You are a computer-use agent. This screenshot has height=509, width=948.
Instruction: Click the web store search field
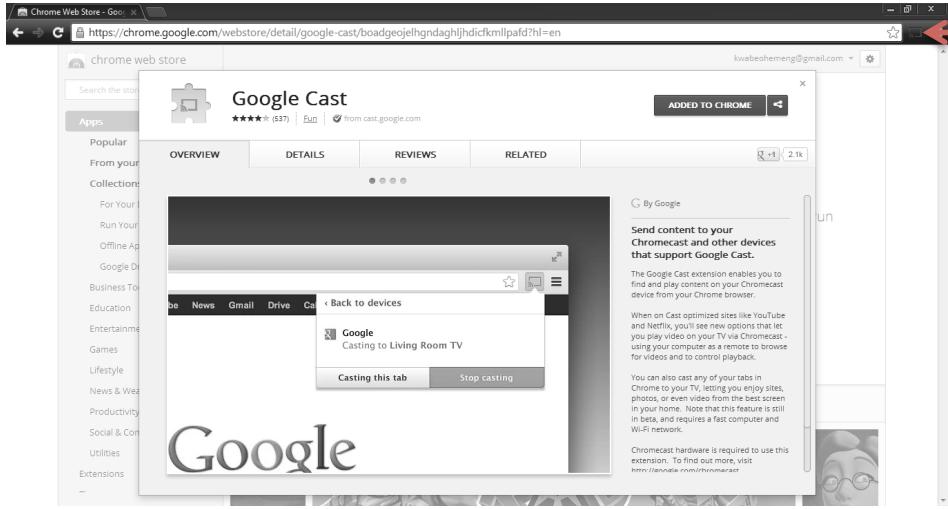(x=102, y=90)
